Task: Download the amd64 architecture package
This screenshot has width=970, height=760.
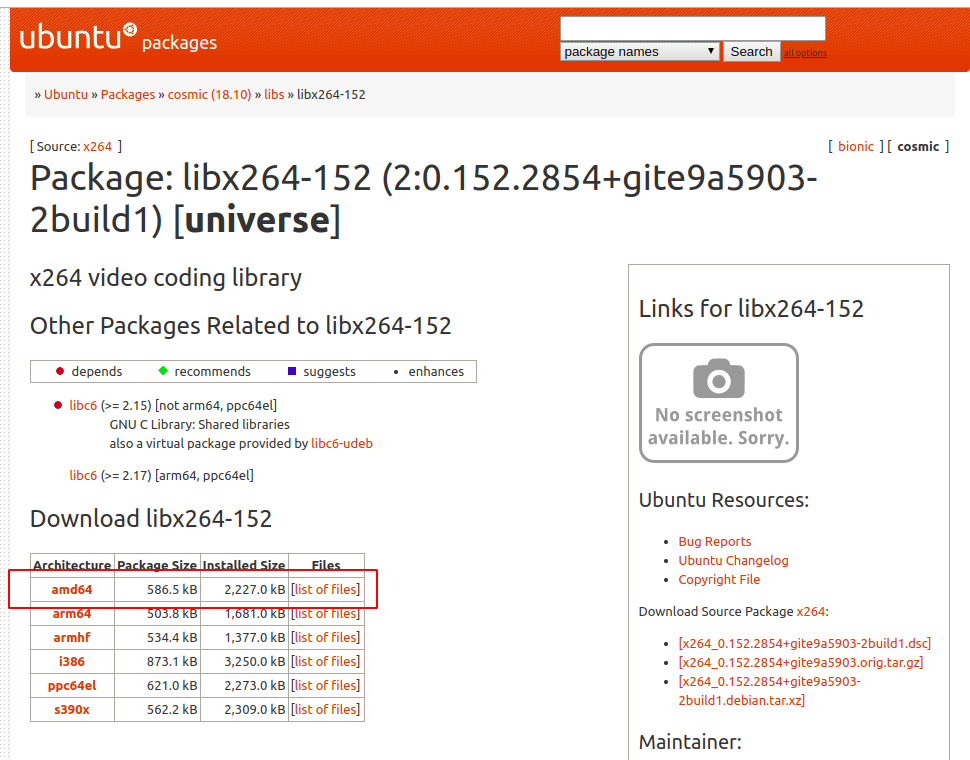Action: point(72,589)
